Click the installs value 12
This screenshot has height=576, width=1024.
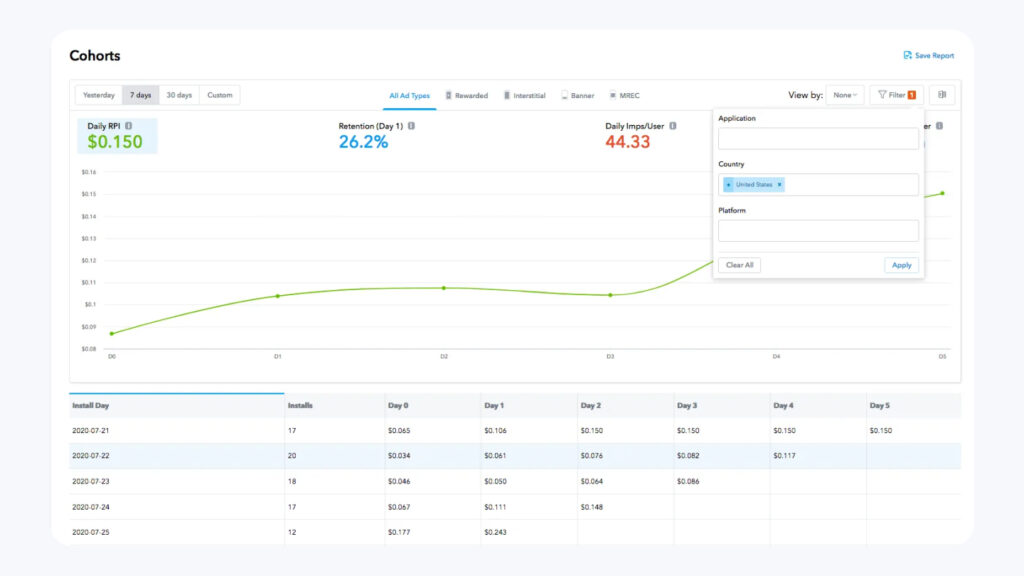pyautogui.click(x=292, y=532)
